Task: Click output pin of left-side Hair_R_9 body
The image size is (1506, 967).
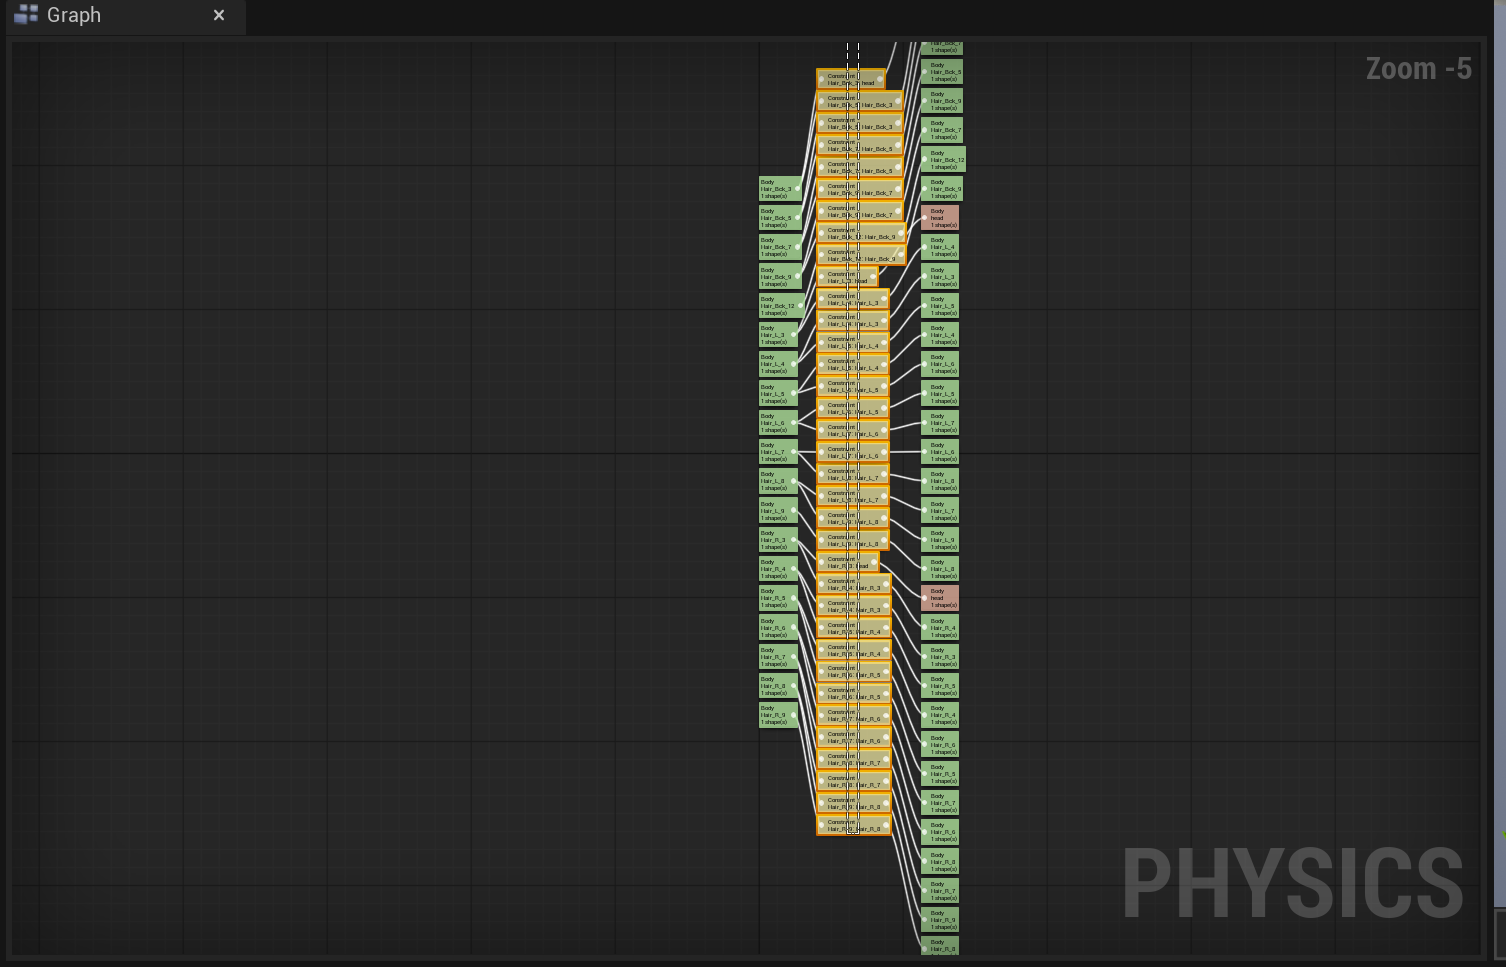Action: tap(794, 715)
